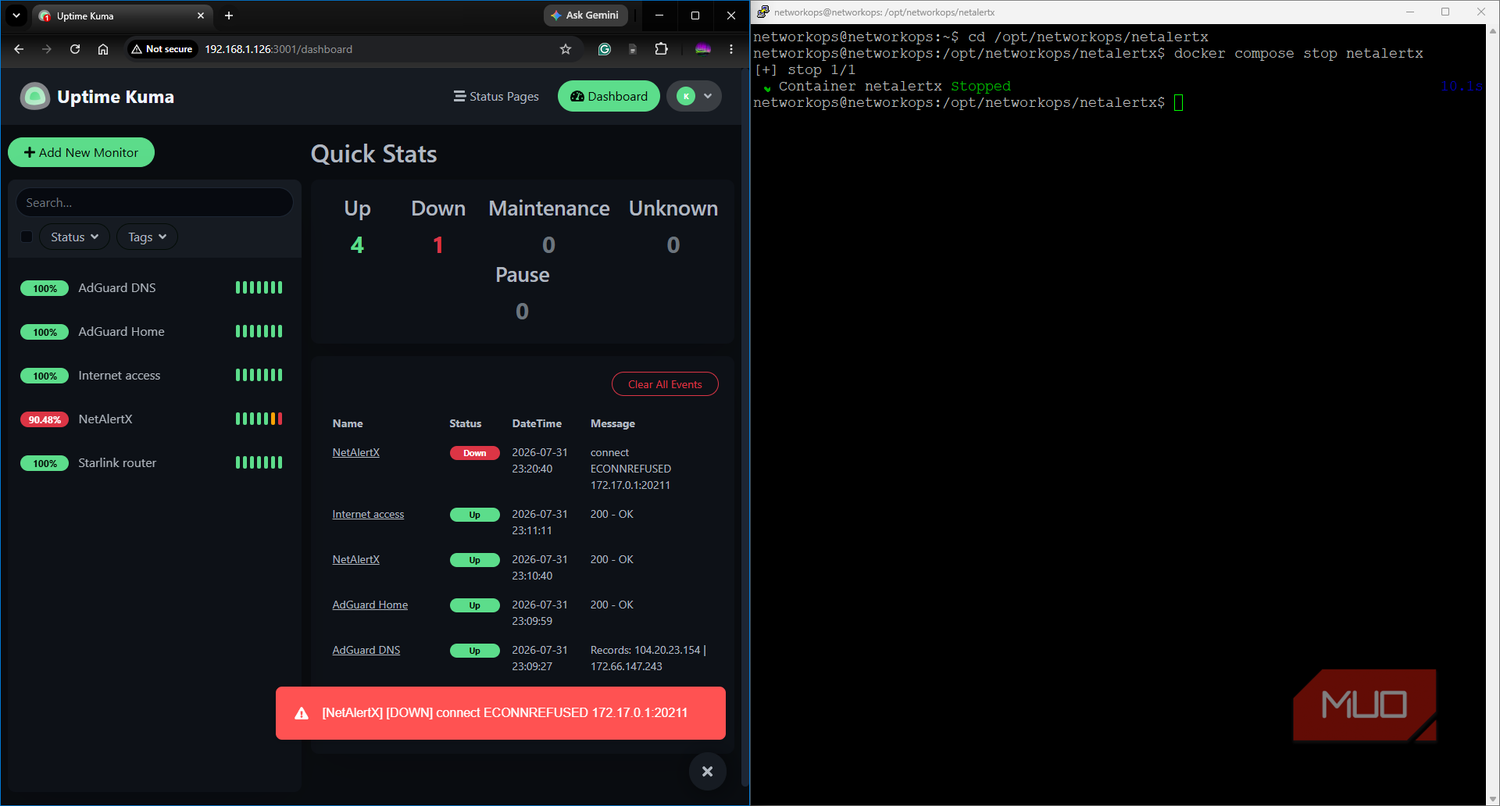Open the browser extensions puzzle icon
Screen dimensions: 1500x806
tap(661, 49)
